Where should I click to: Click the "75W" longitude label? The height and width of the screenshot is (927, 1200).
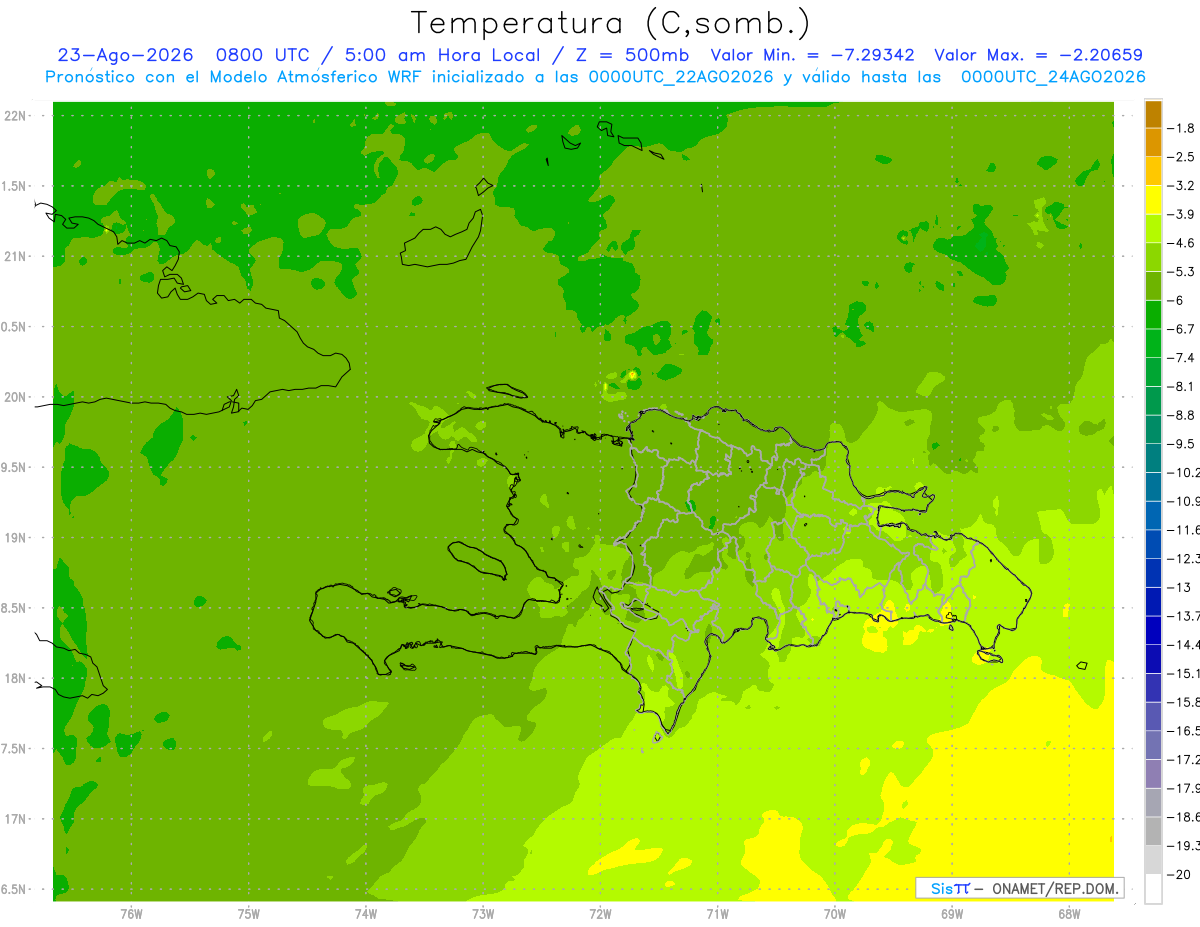[x=248, y=913]
